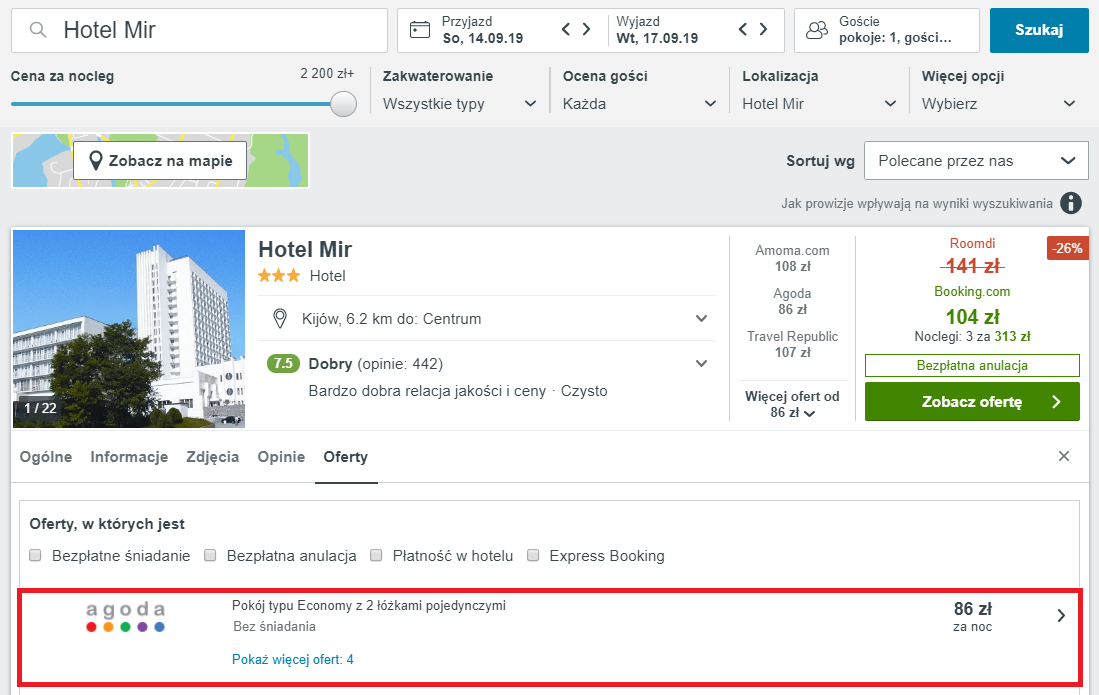Screen dimensions: 1099x695
Task: Enable the Bezpłatna anulacja filter checkbox
Action: 211,556
